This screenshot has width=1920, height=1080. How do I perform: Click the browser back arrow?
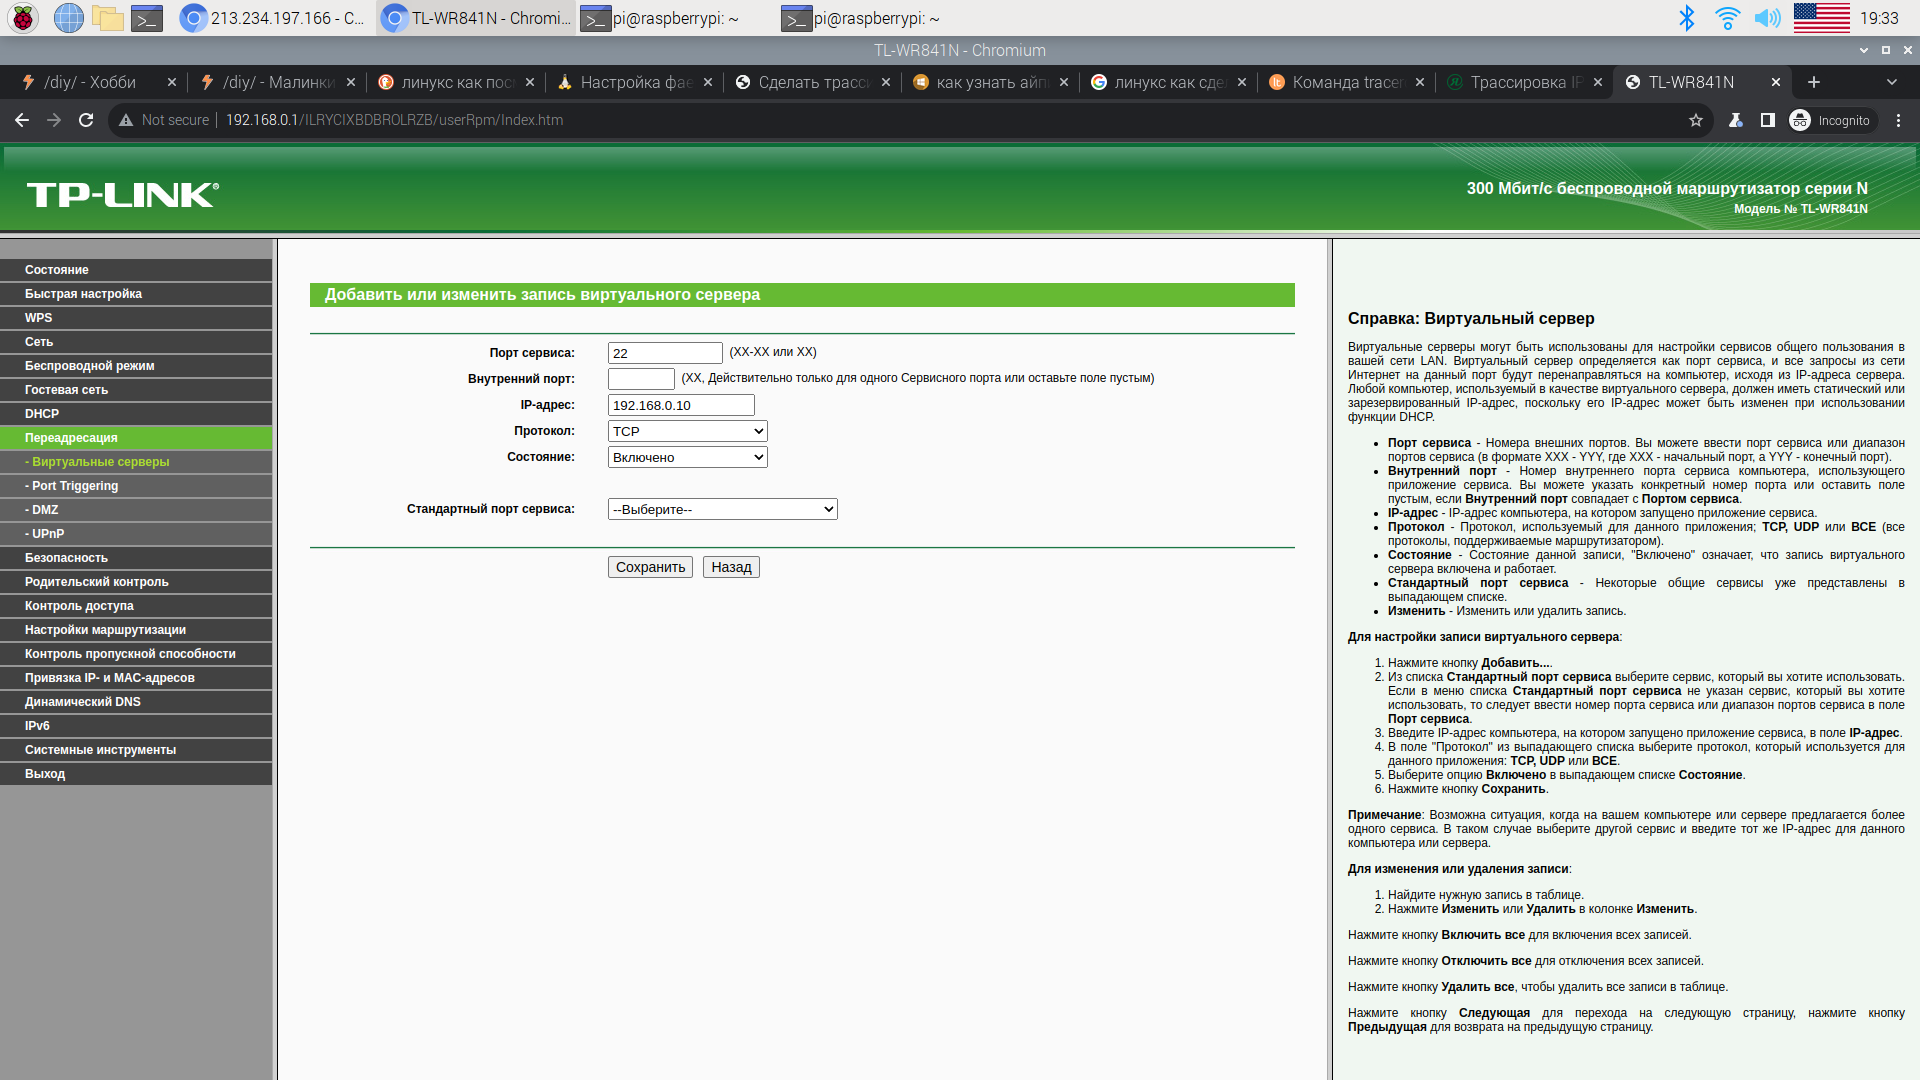[x=22, y=120]
